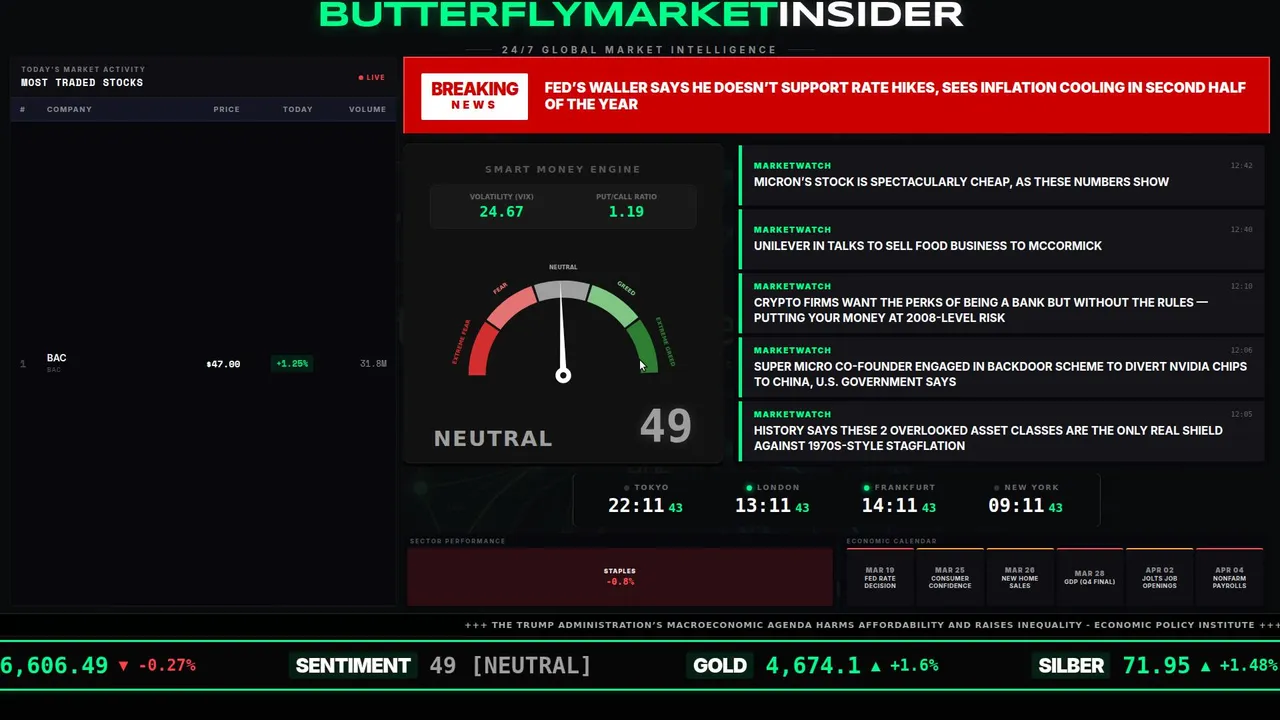1280x720 pixels.
Task: Select the BAC stock row name
Action: (56, 358)
